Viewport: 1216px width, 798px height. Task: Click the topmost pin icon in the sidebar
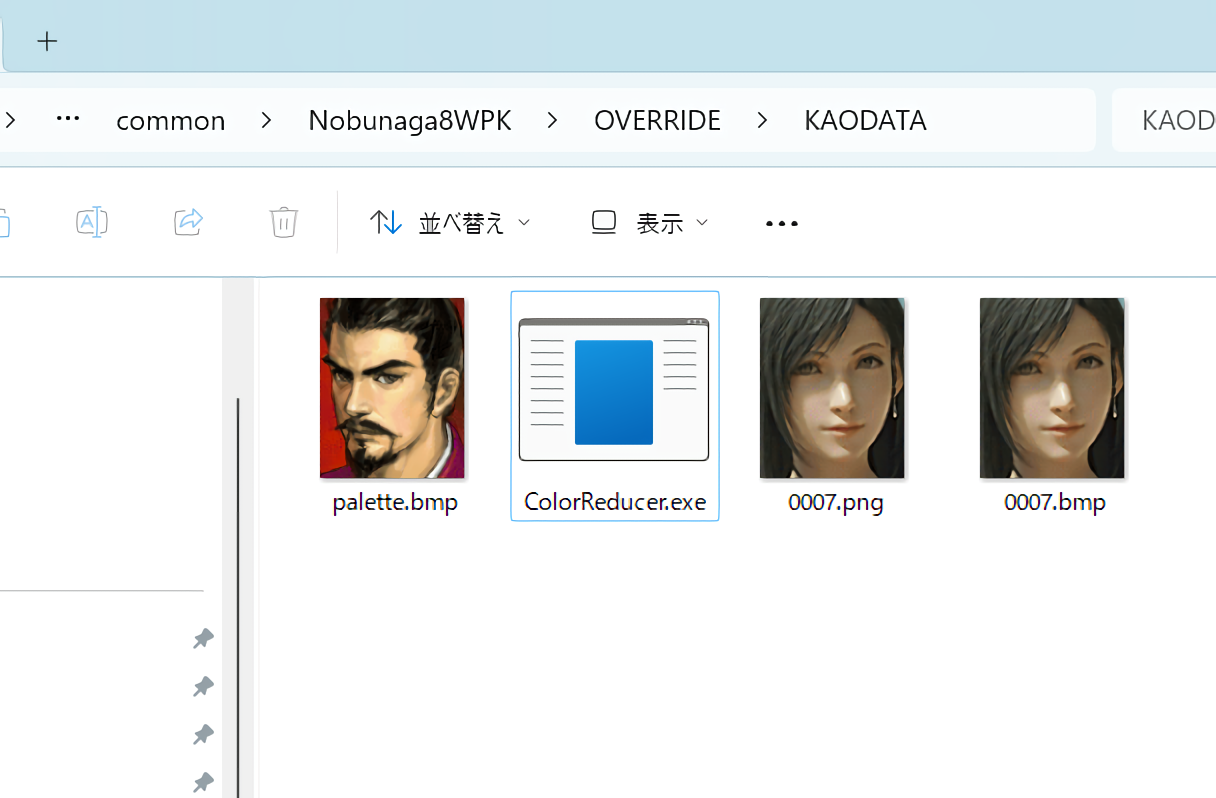coord(203,638)
